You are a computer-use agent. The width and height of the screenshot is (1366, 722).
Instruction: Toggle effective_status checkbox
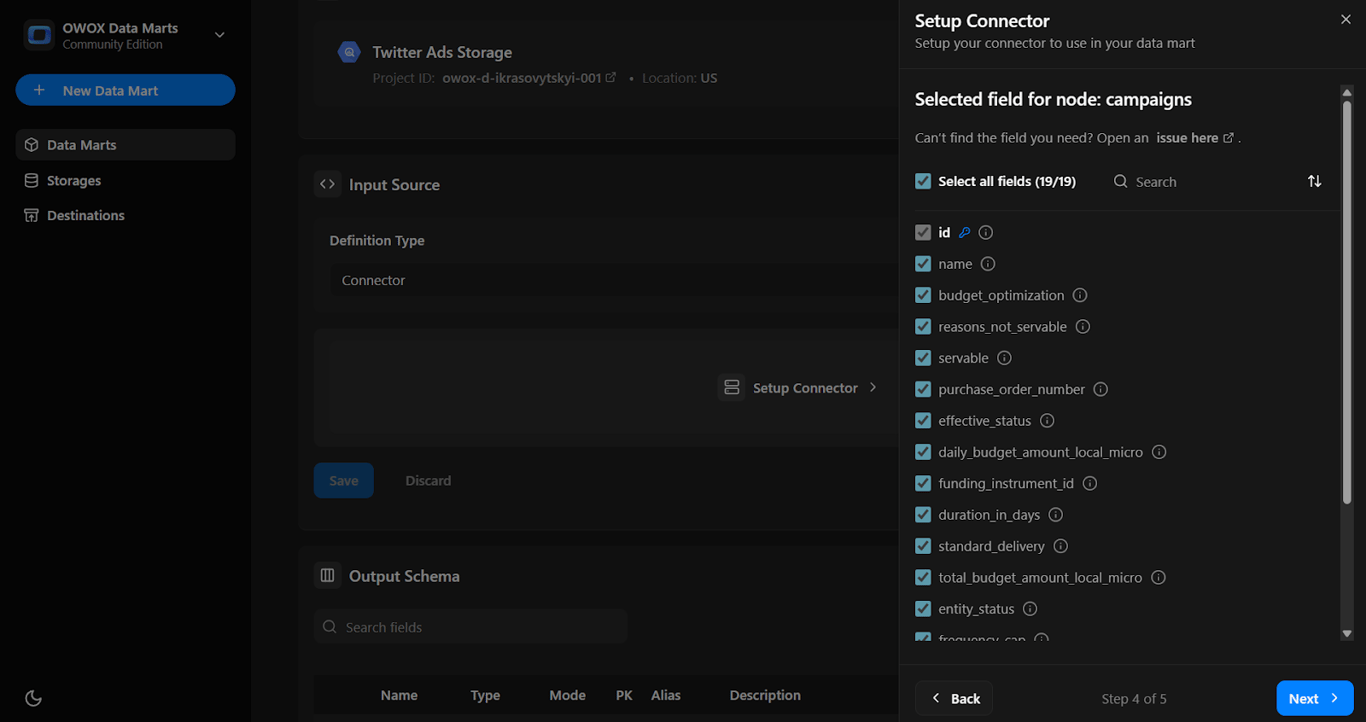click(923, 420)
